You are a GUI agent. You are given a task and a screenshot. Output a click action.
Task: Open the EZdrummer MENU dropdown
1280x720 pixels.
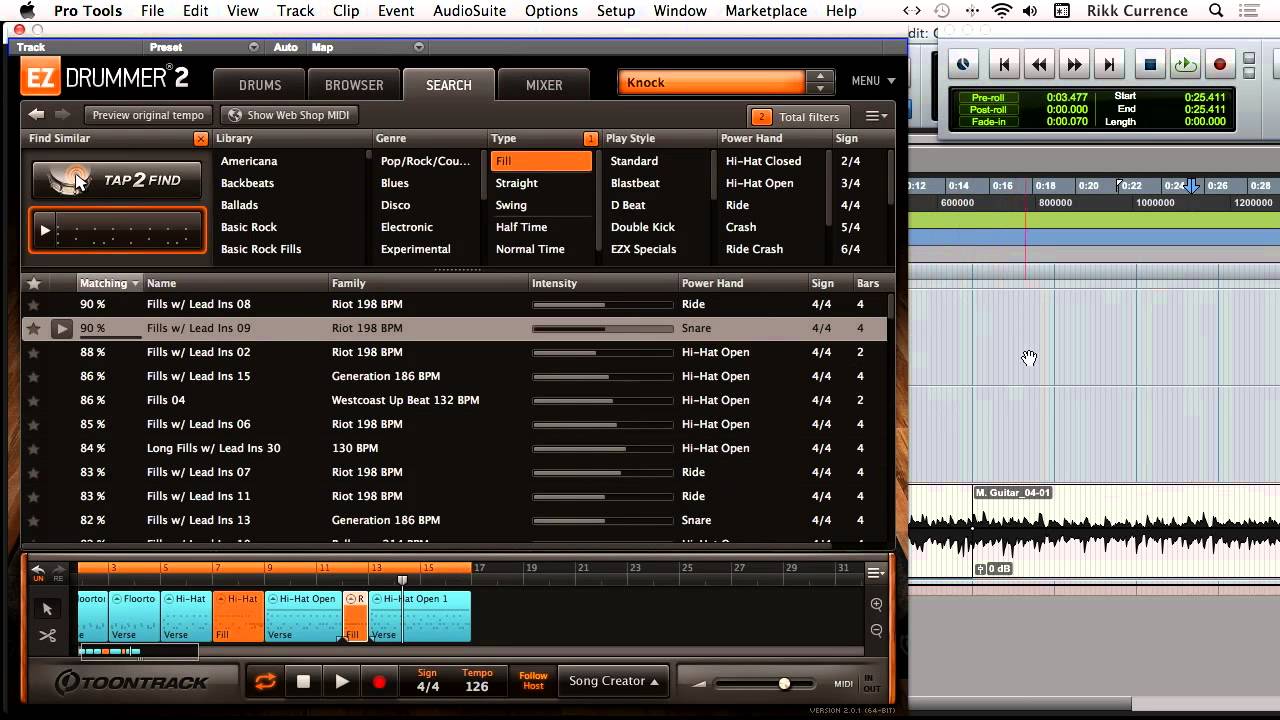coord(873,81)
